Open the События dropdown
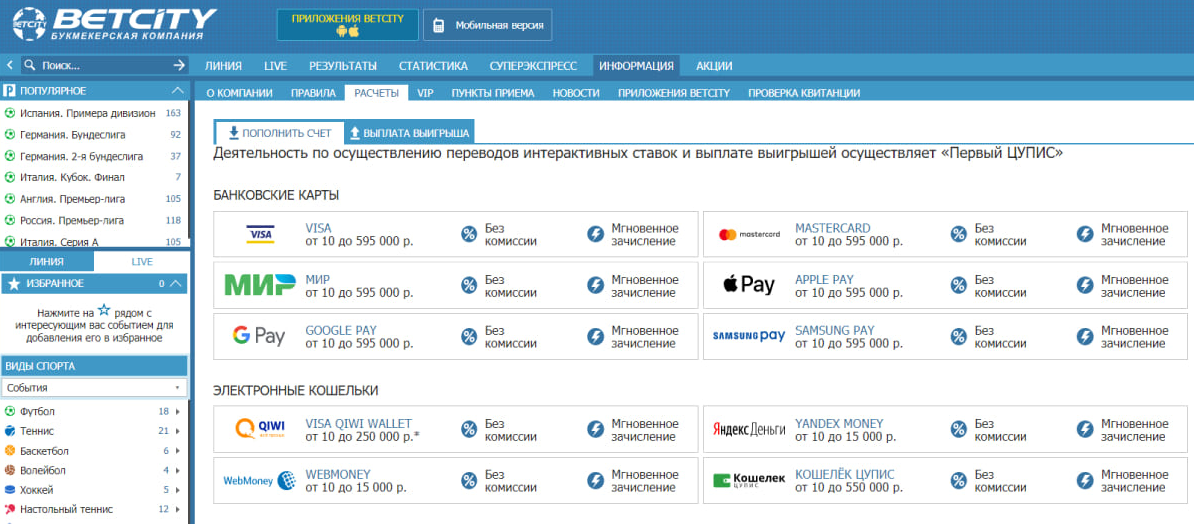This screenshot has height=524, width=1194. 94,388
